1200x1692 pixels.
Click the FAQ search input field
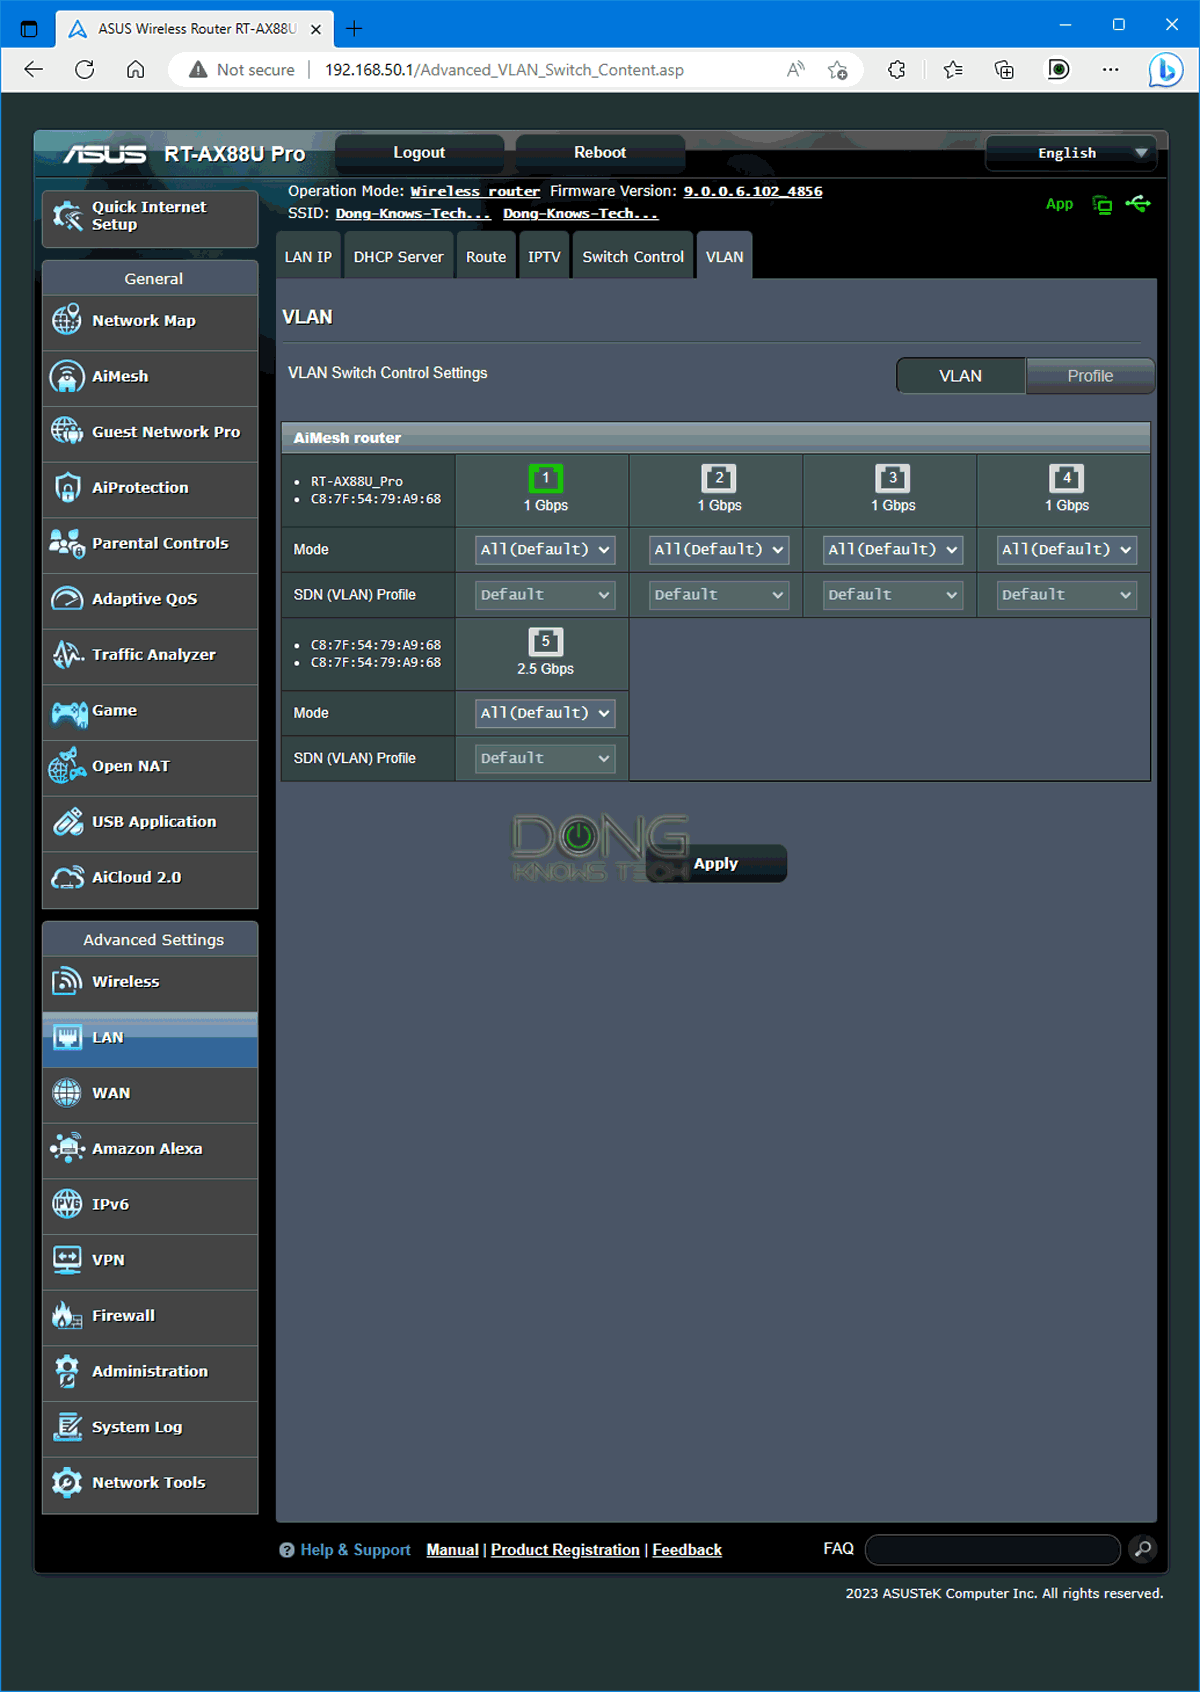click(993, 1549)
